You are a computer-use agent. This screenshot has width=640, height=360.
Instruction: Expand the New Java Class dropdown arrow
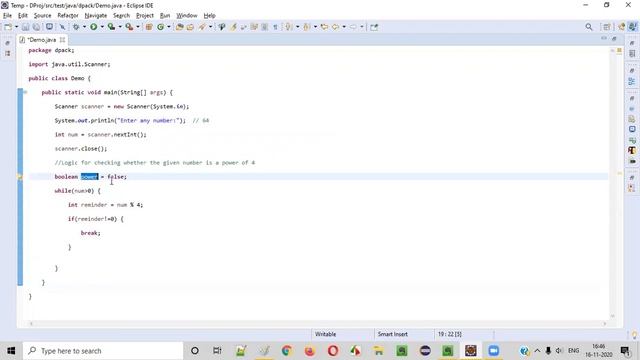pos(169,27)
